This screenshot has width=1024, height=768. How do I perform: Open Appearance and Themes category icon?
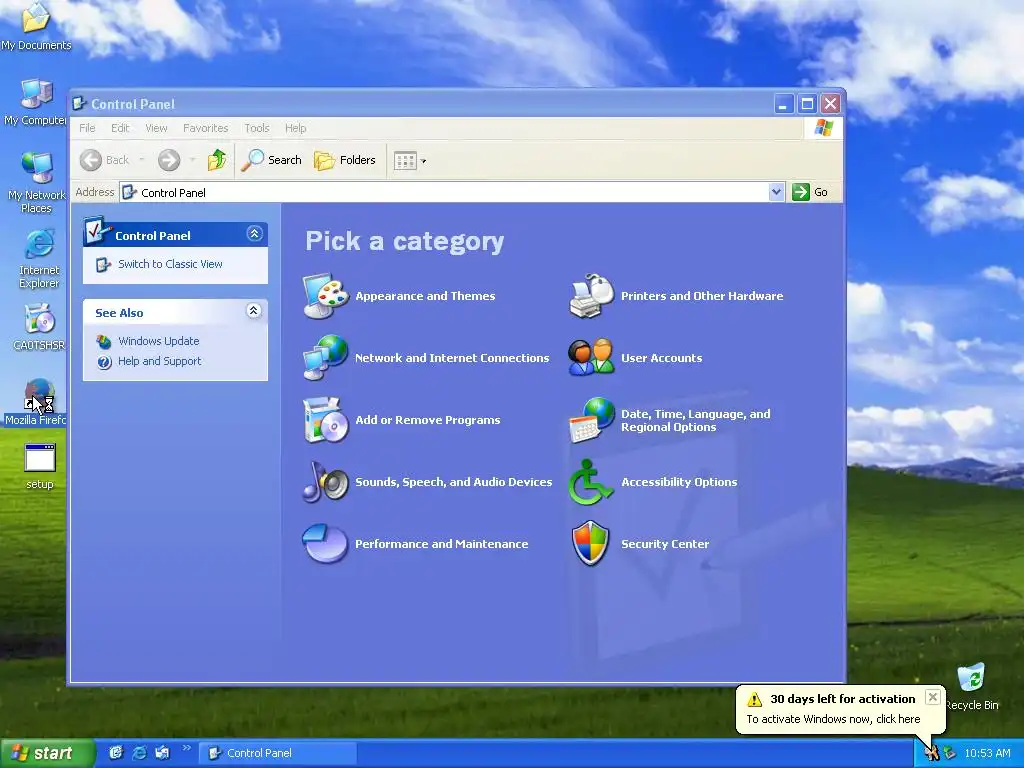pyautogui.click(x=325, y=296)
